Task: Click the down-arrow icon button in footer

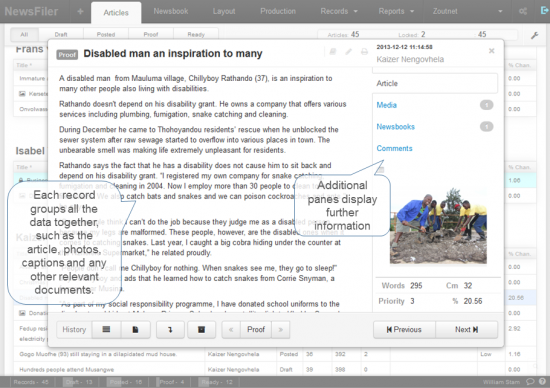Action: tap(170, 329)
